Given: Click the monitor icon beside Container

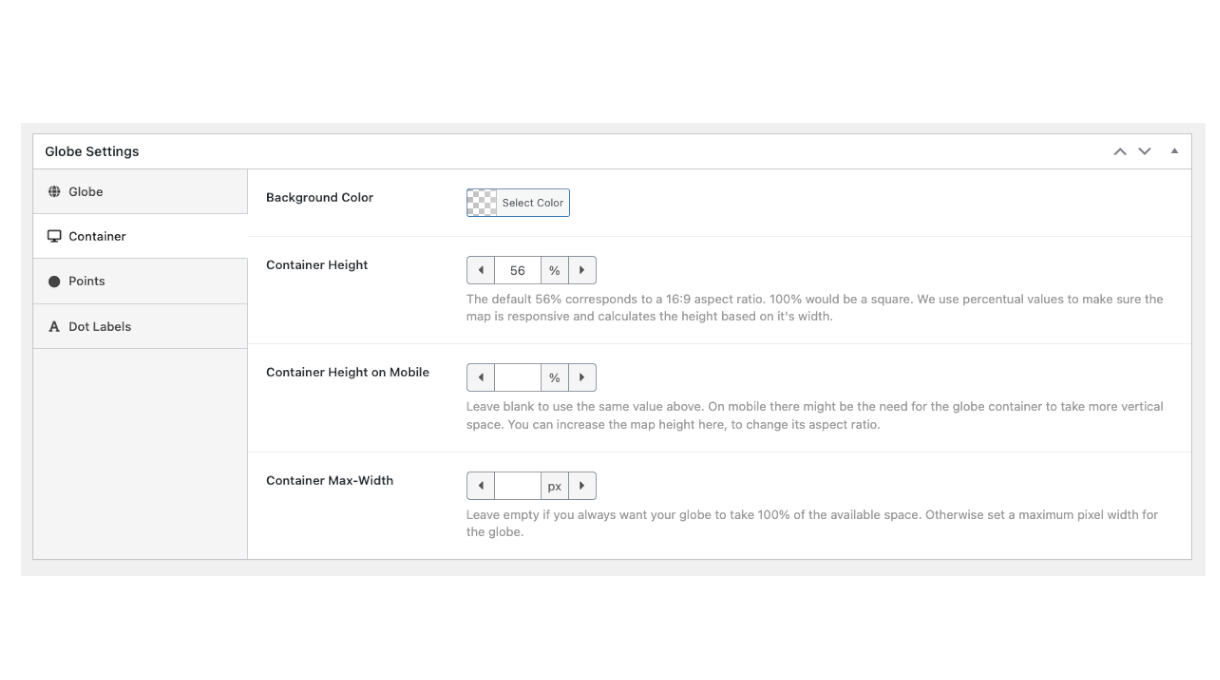Looking at the screenshot, I should [x=55, y=237].
